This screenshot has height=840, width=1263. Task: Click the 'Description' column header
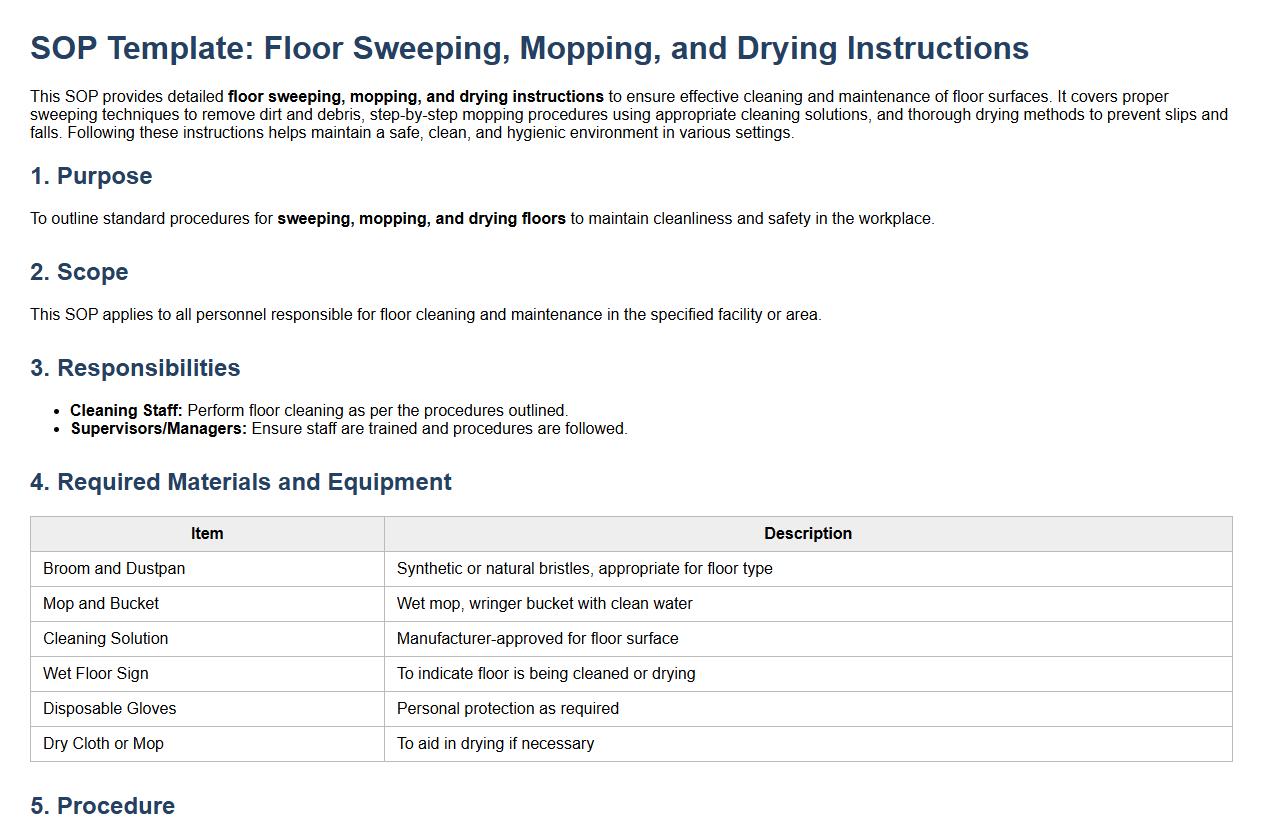coord(807,534)
